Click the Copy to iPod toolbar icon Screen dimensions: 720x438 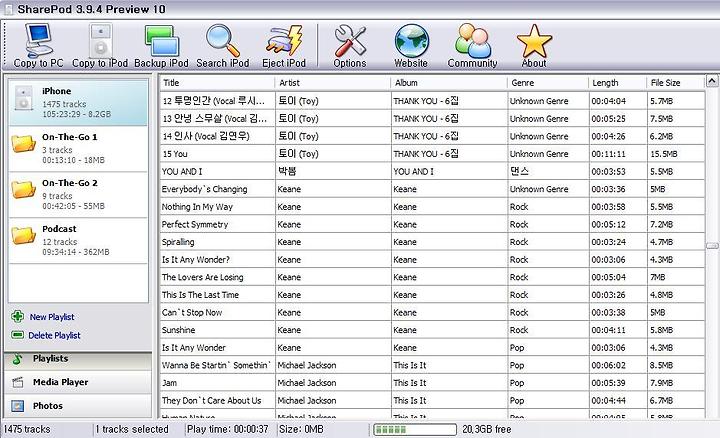100,46
